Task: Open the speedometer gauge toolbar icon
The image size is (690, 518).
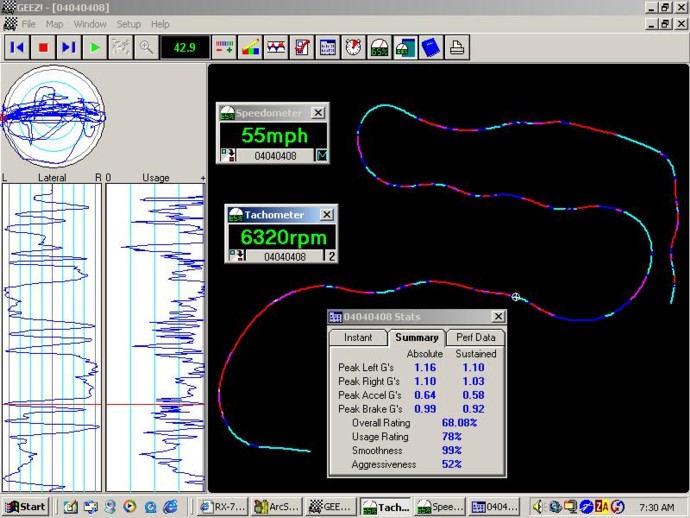Action: [380, 47]
